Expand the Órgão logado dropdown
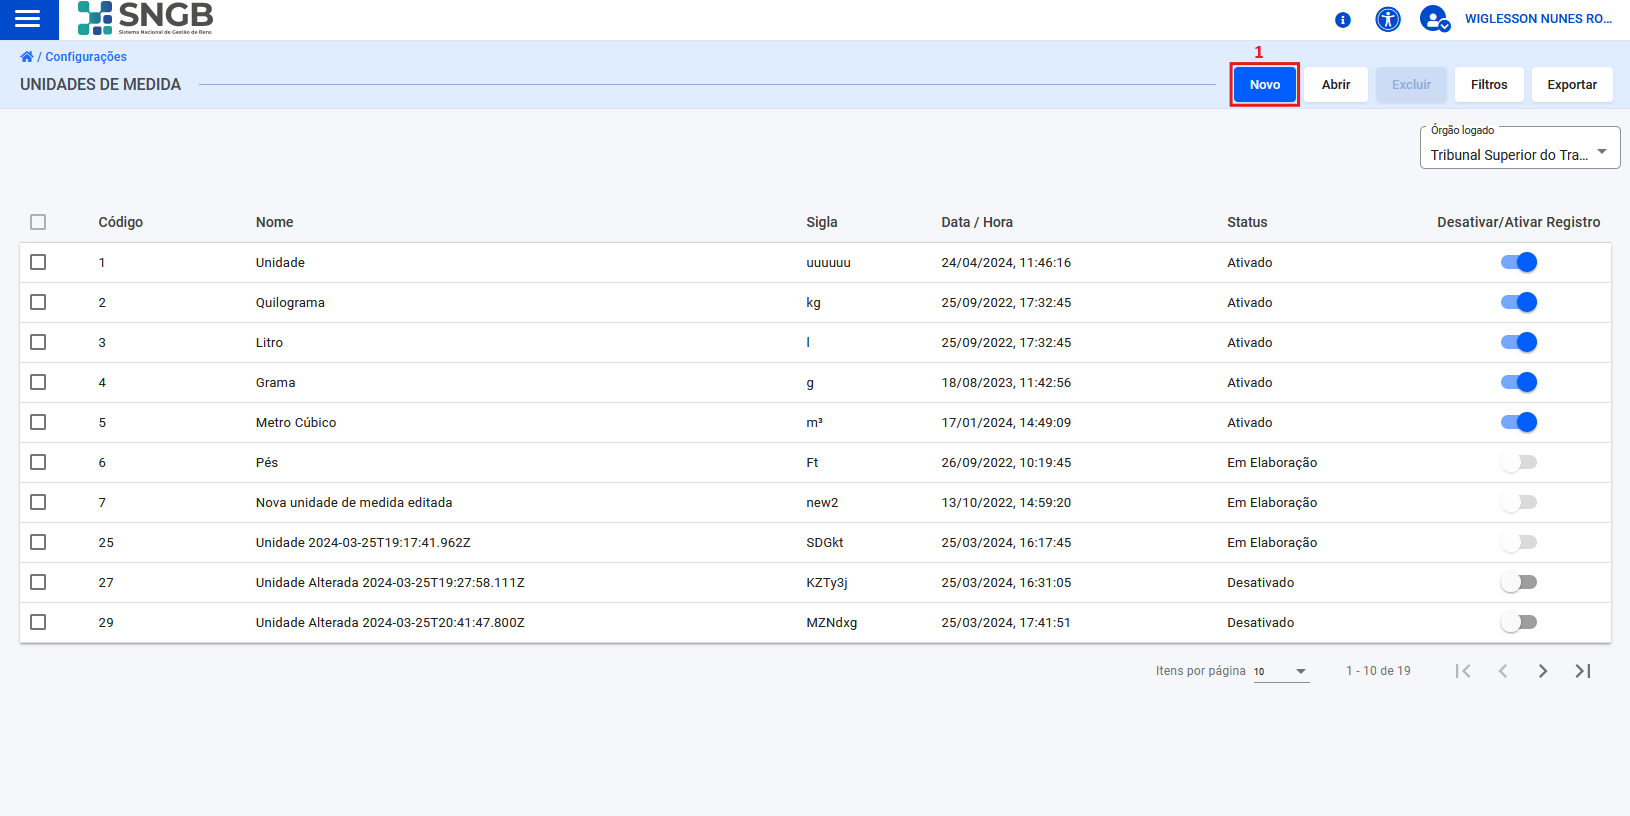 tap(1520, 149)
